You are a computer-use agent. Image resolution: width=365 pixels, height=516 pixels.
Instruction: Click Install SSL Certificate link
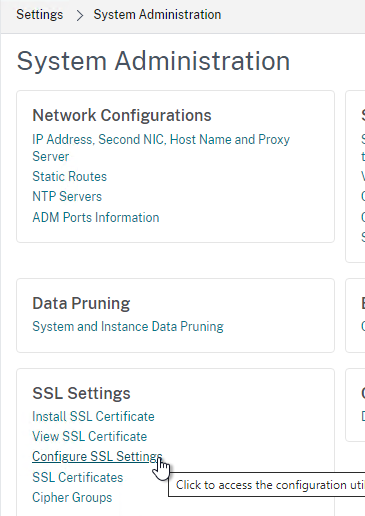pyautogui.click(x=93, y=416)
